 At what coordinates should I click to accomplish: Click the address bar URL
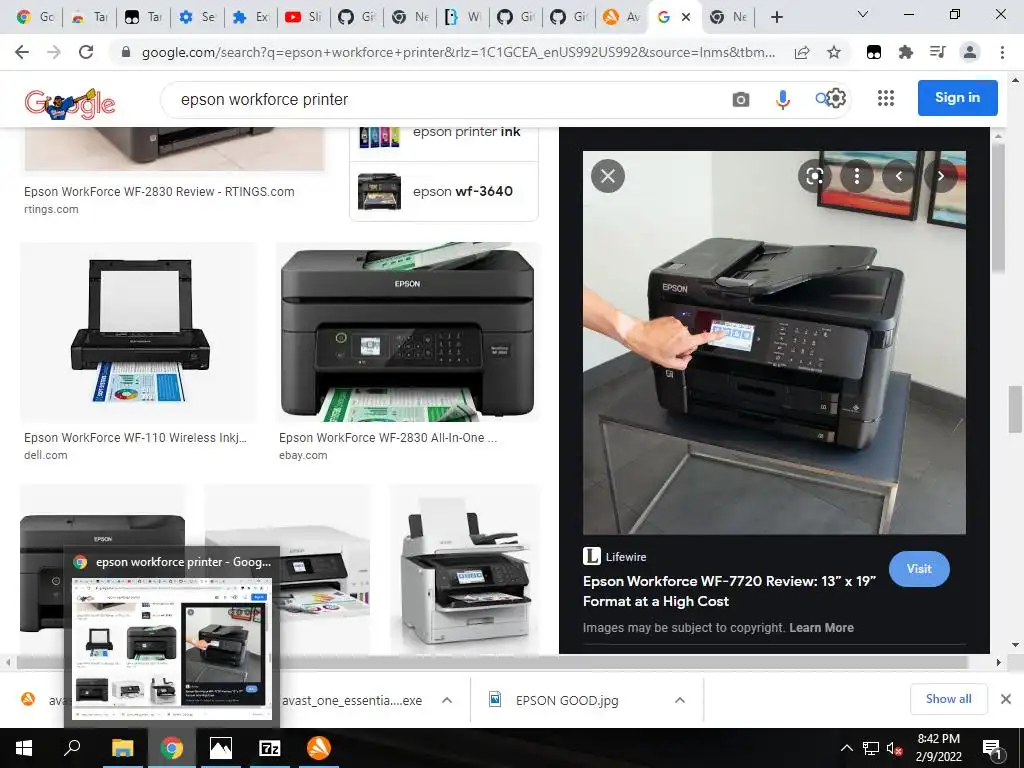coord(458,52)
